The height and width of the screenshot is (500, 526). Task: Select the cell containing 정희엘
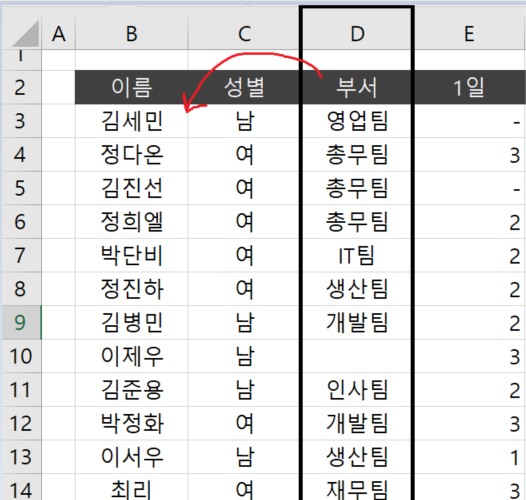click(x=132, y=221)
